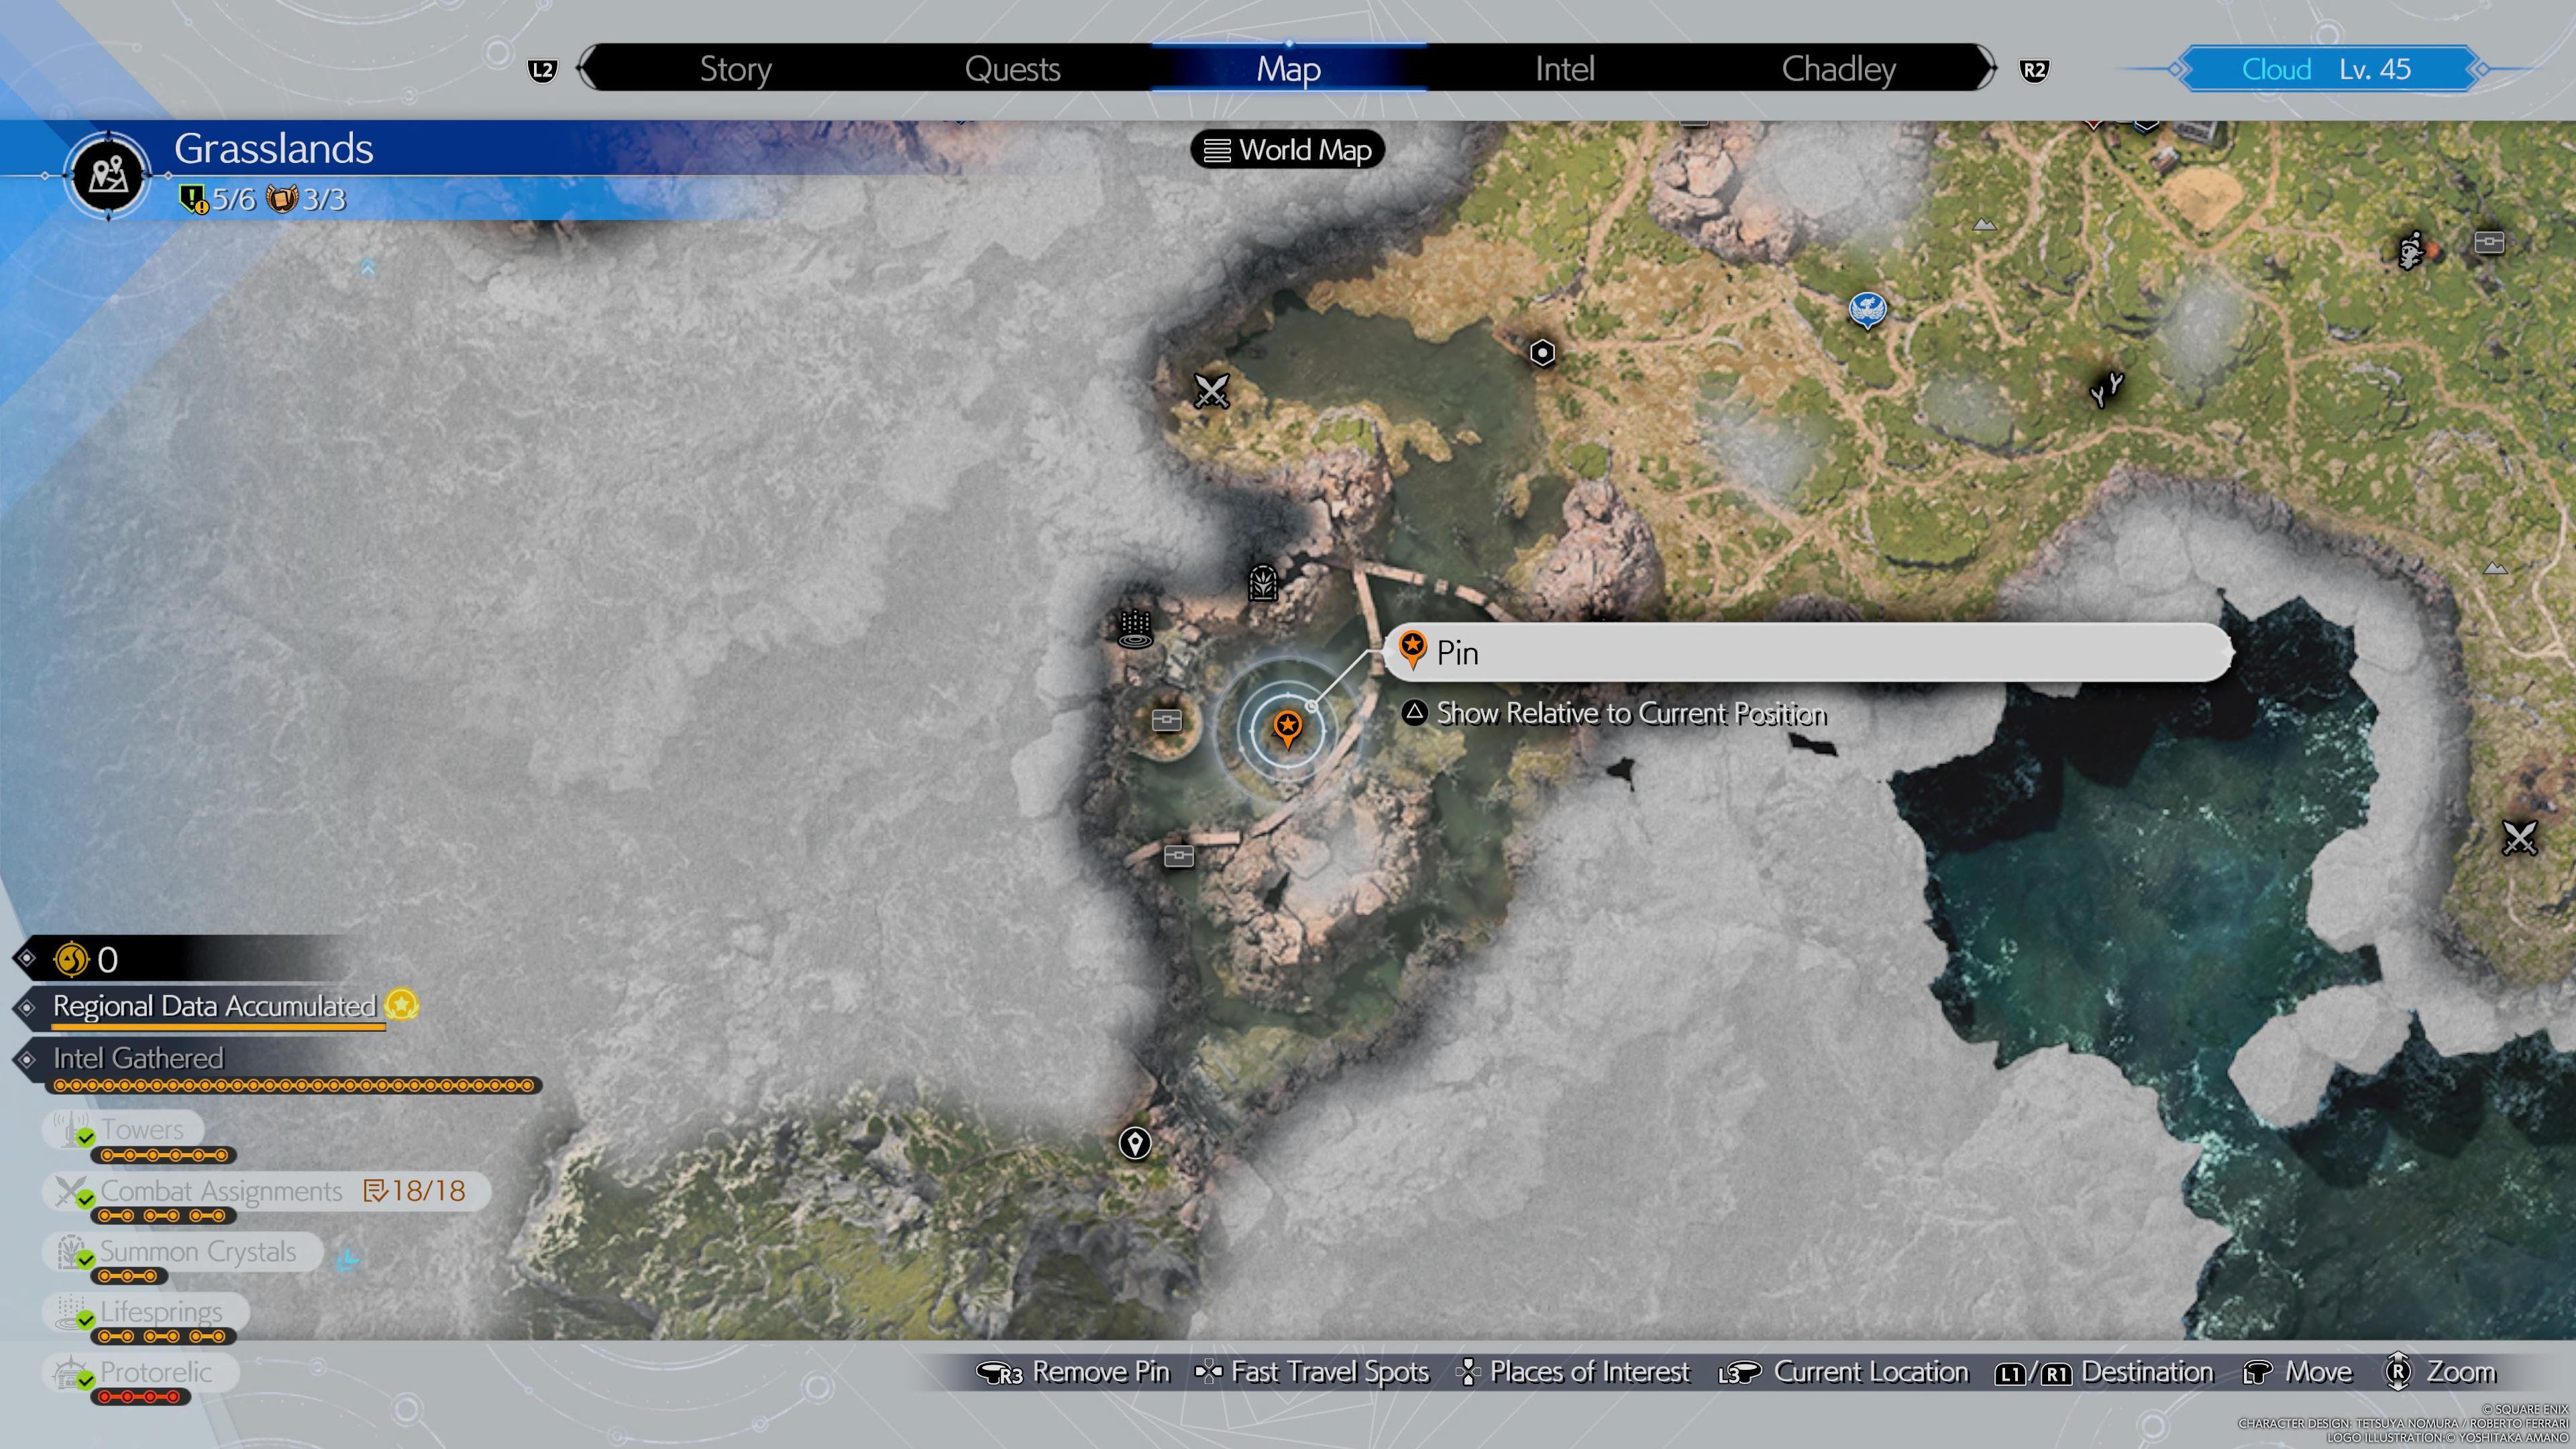Select the hexagon marker on the map
The image size is (2576, 1449).
[1543, 353]
